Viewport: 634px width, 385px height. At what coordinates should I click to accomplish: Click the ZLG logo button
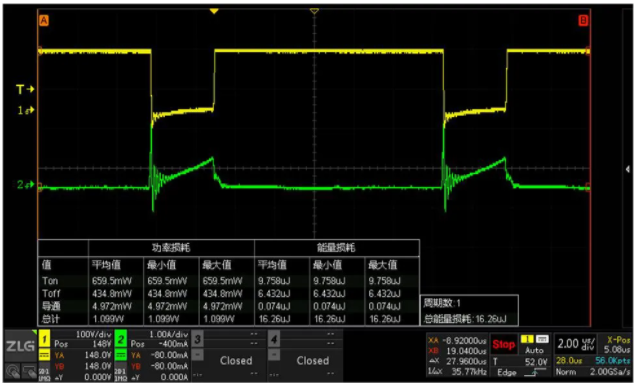[21, 346]
